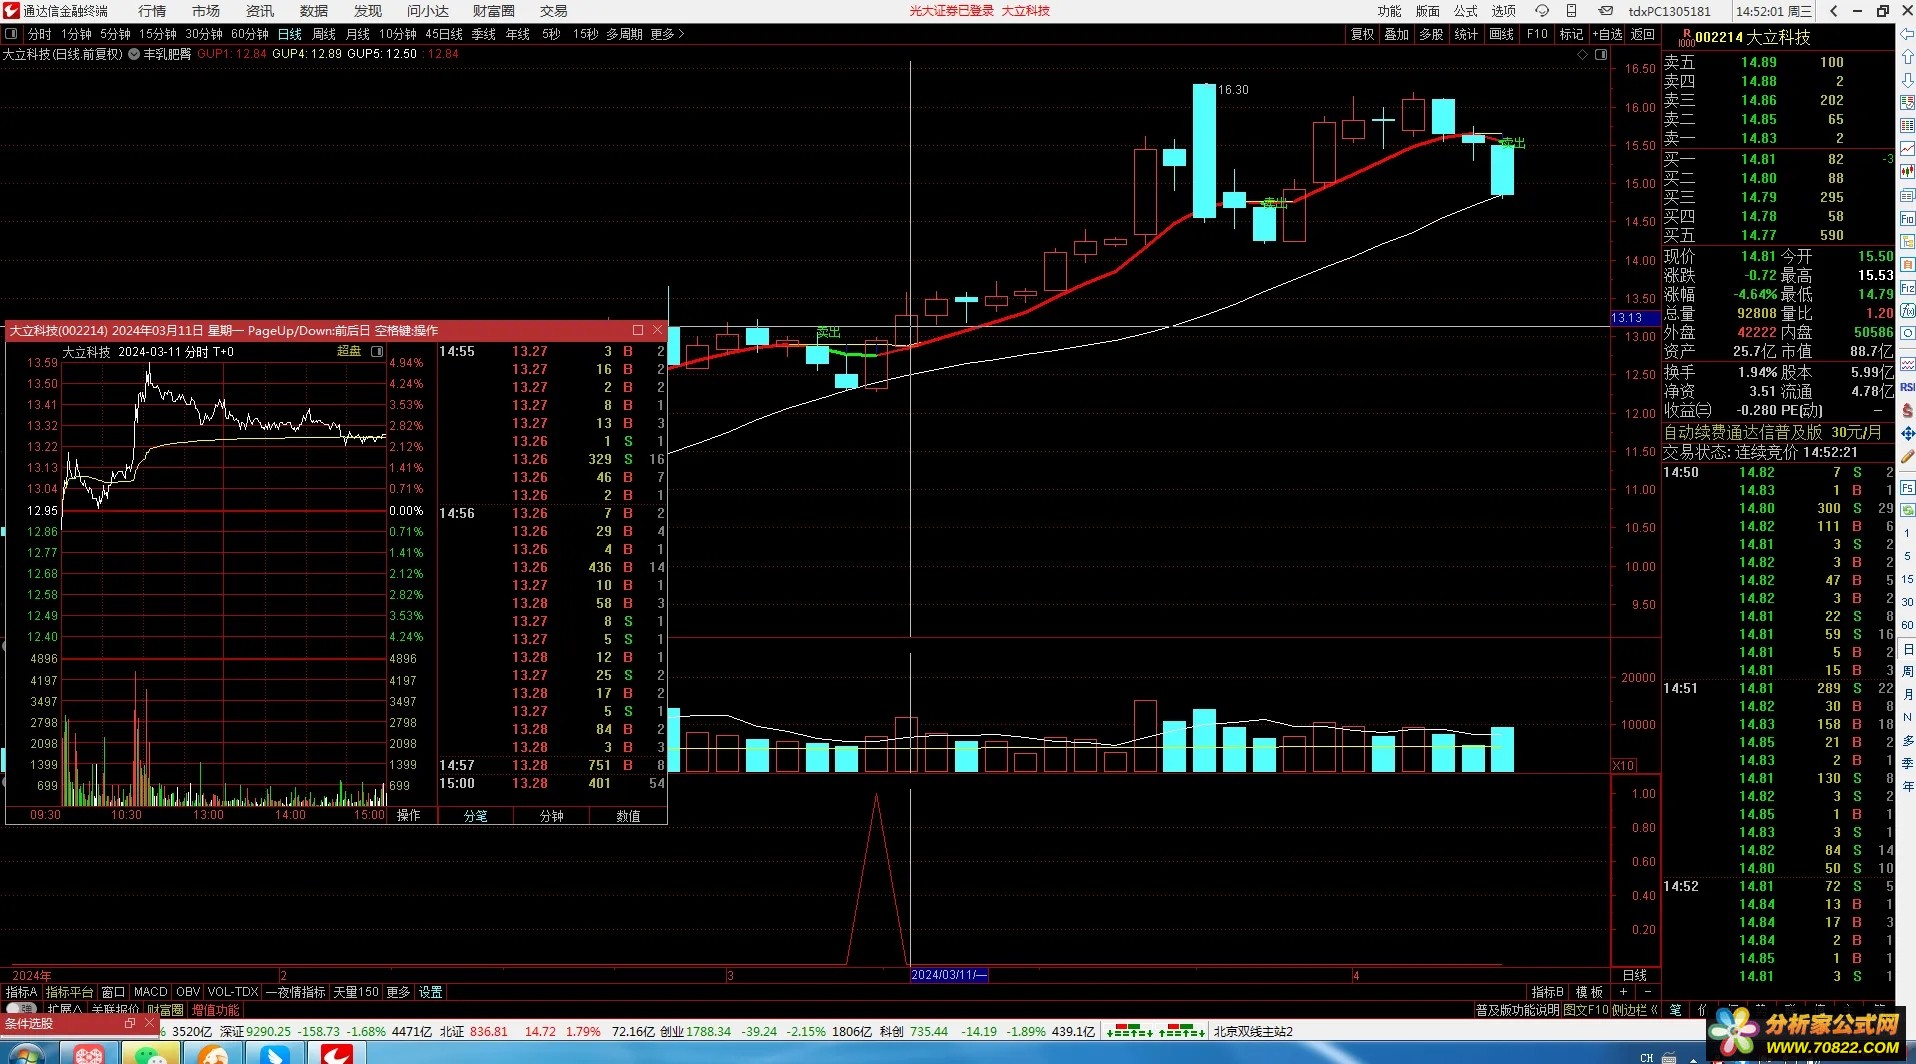
Task: Open the 图文F10 link
Action: point(1586,1010)
